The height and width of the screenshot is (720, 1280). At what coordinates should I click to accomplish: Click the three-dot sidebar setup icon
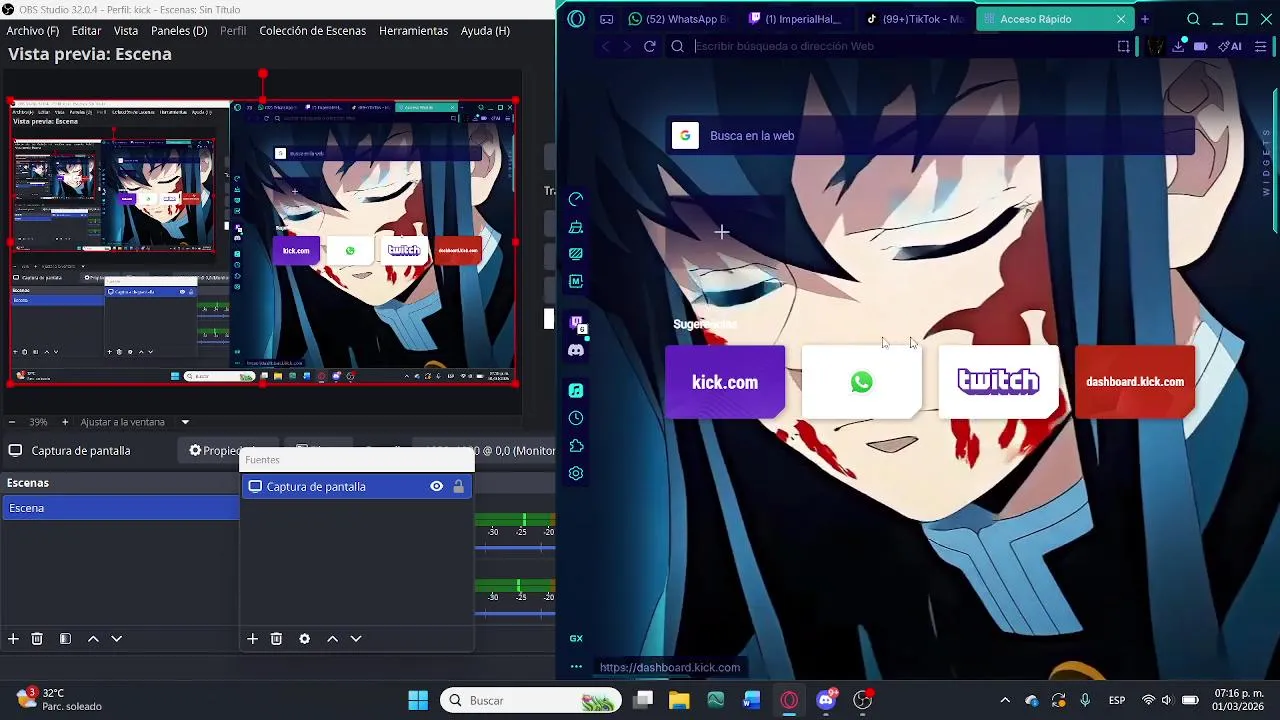pos(576,667)
